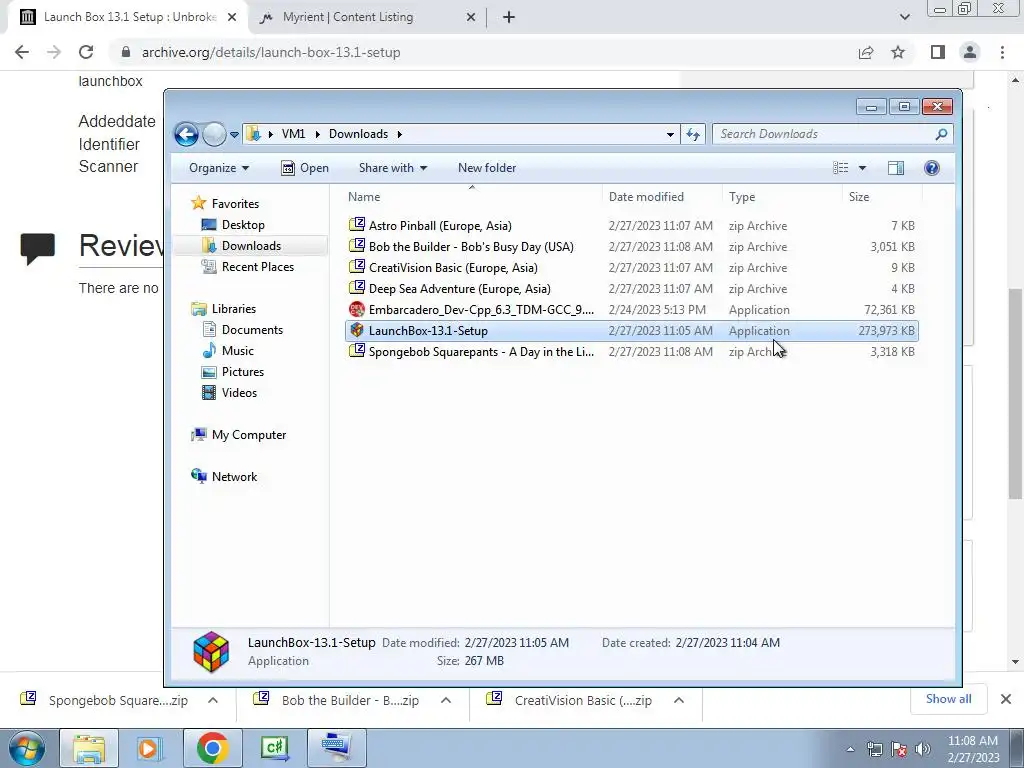Toggle the Chrome side panel icon
The height and width of the screenshot is (768, 1024).
(x=938, y=52)
